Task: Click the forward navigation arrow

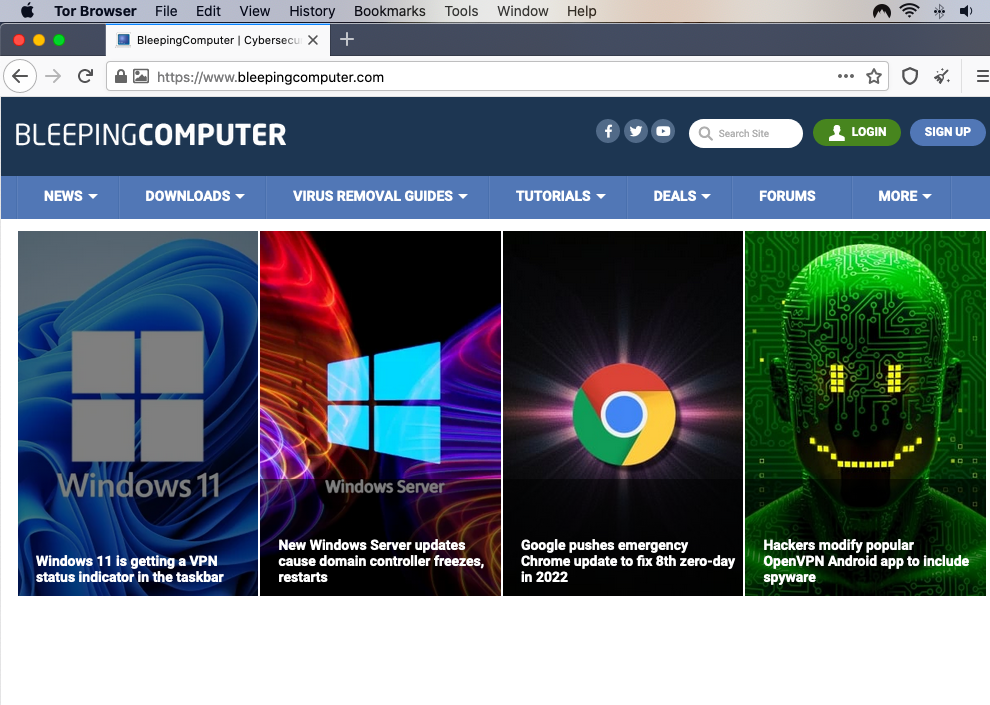Action: 53,77
